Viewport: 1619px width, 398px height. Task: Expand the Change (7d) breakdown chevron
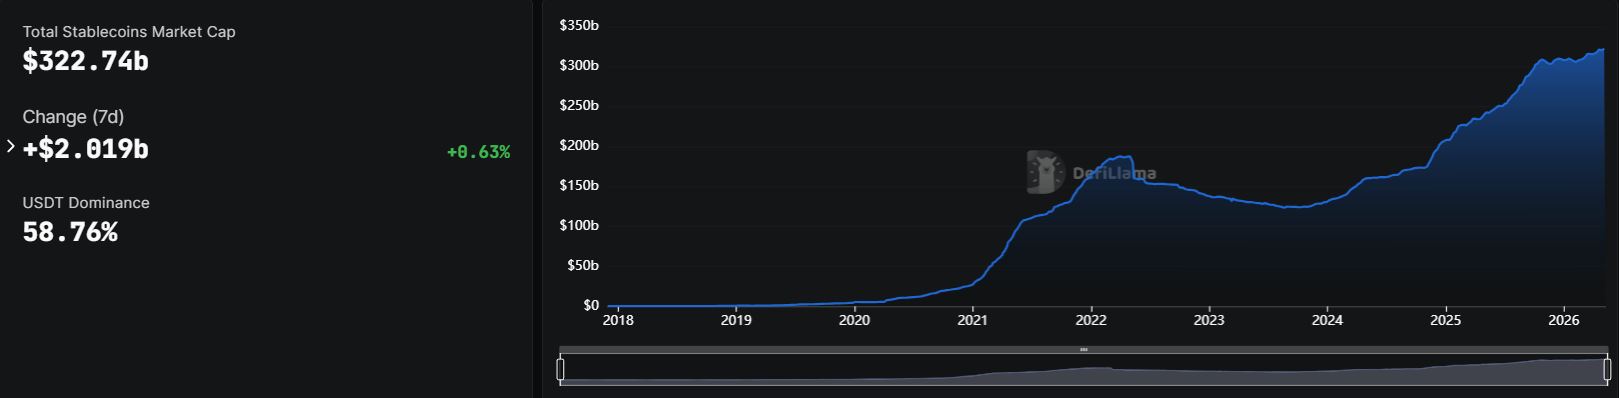tap(11, 147)
